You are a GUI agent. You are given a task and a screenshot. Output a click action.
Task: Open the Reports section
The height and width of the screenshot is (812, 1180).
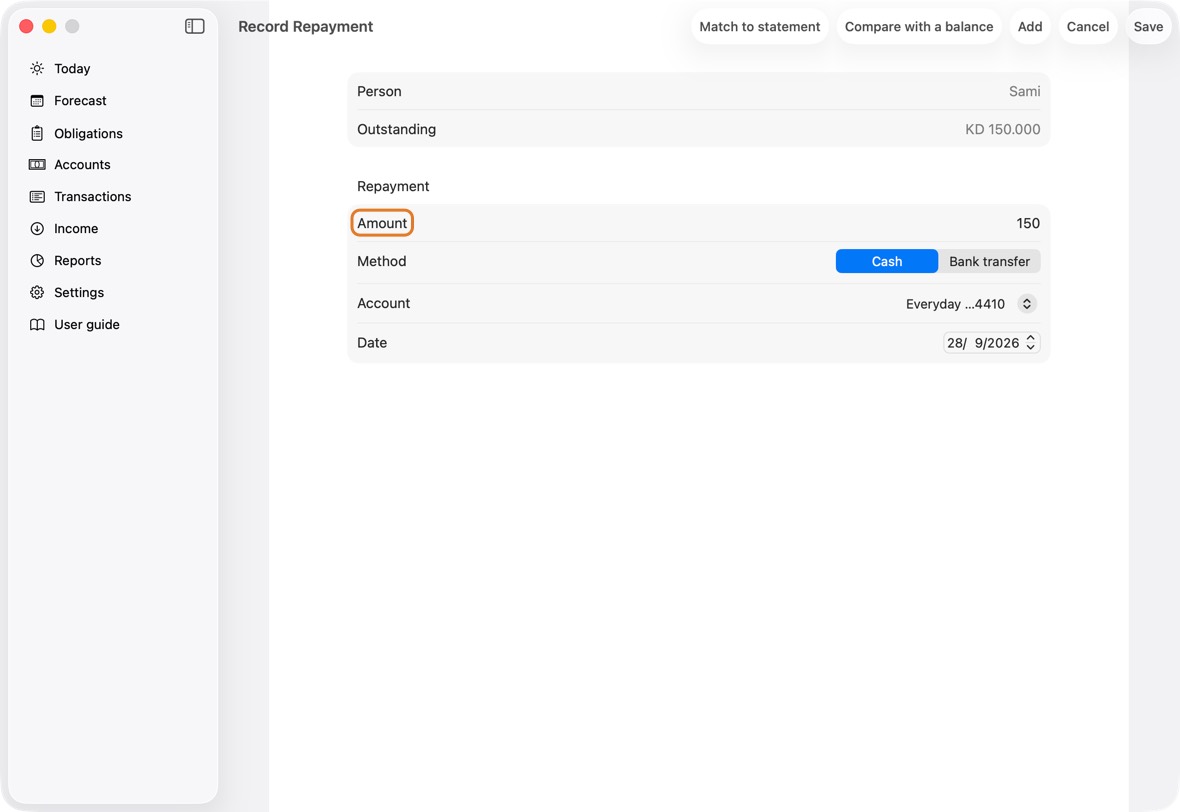click(x=78, y=260)
